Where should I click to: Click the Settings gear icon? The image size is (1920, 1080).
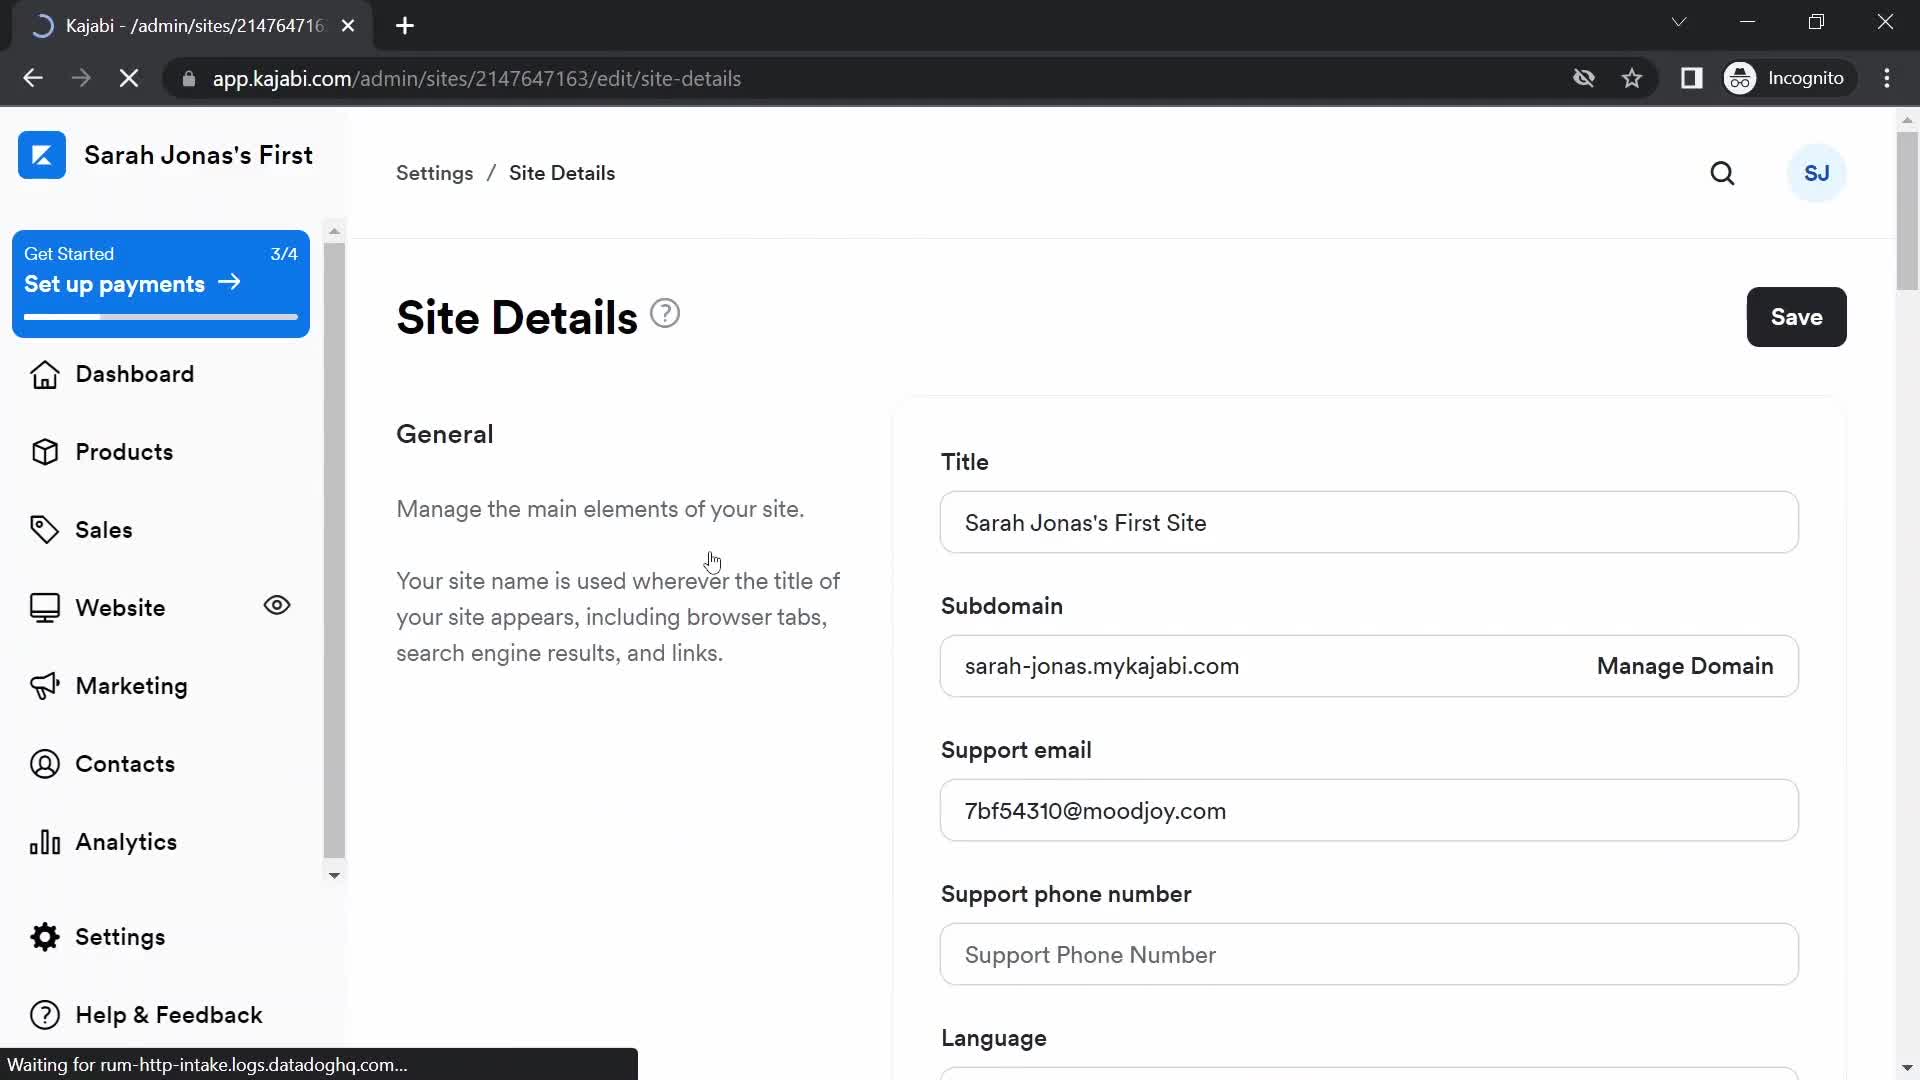point(45,937)
